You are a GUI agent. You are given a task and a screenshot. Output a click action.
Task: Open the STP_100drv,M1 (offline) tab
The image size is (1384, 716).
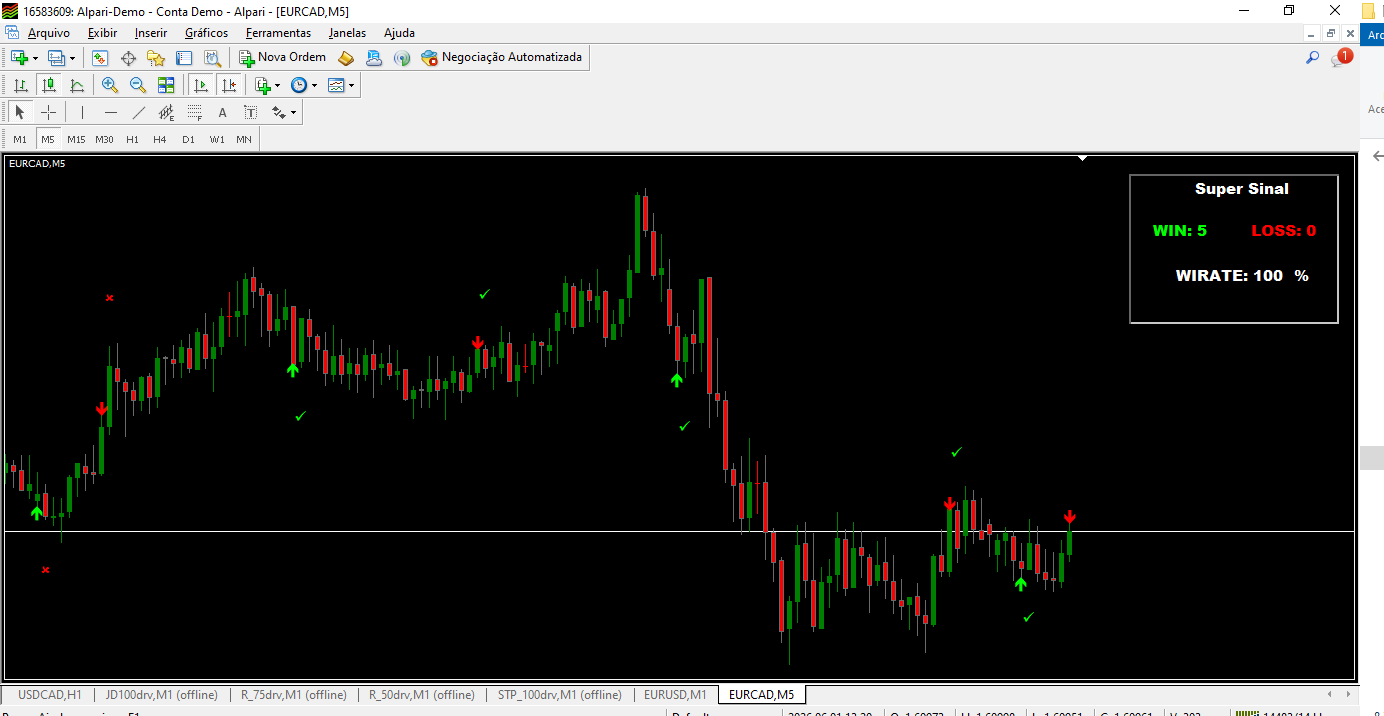[559, 695]
